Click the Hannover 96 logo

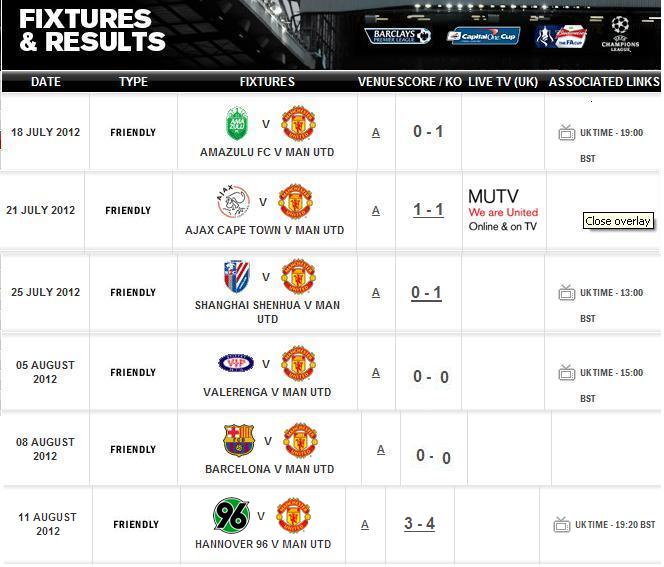[x=231, y=515]
